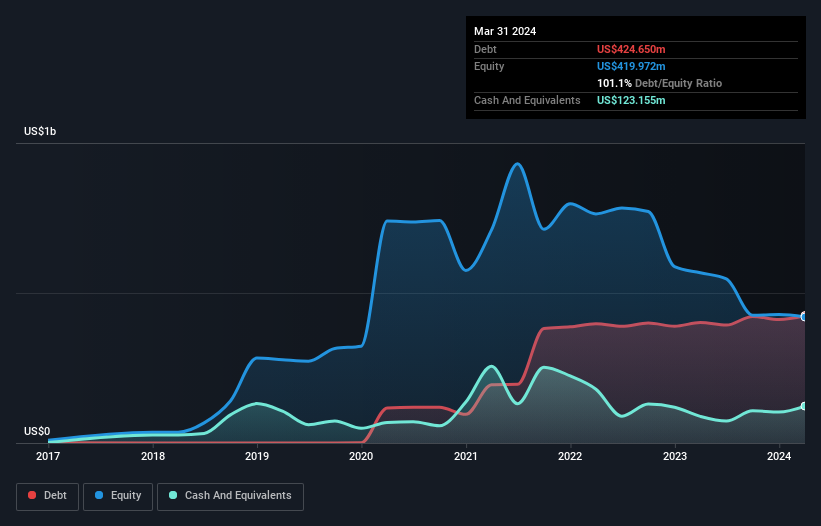
Task: Click the 2020 x-axis label
Action: point(361,456)
